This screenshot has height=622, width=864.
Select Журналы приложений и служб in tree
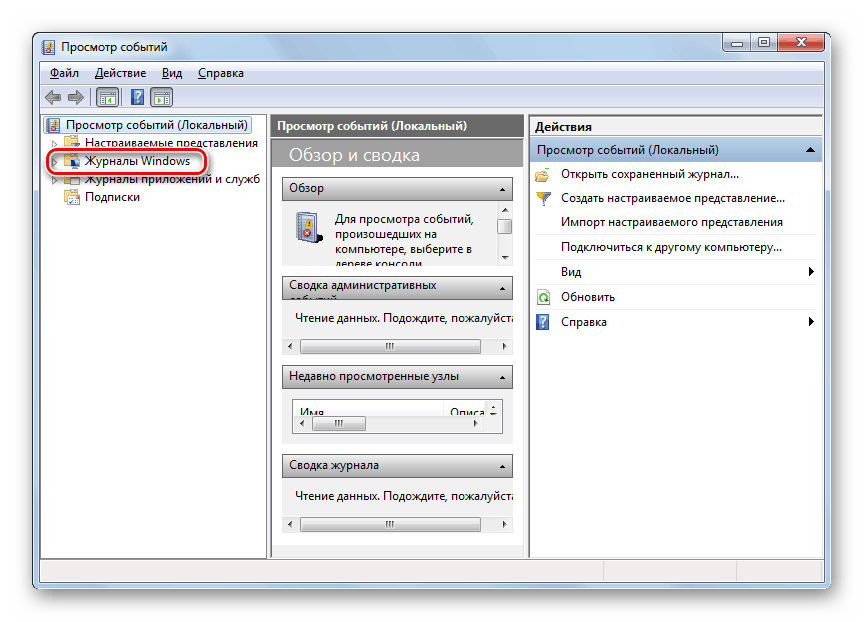pos(172,179)
